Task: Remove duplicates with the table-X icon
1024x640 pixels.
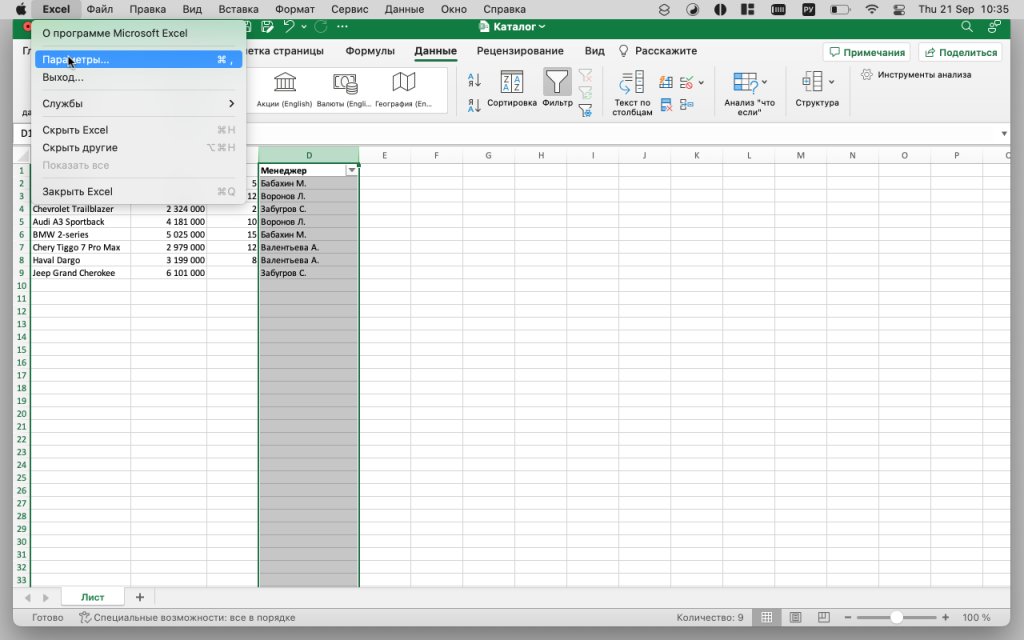Action: tap(665, 104)
